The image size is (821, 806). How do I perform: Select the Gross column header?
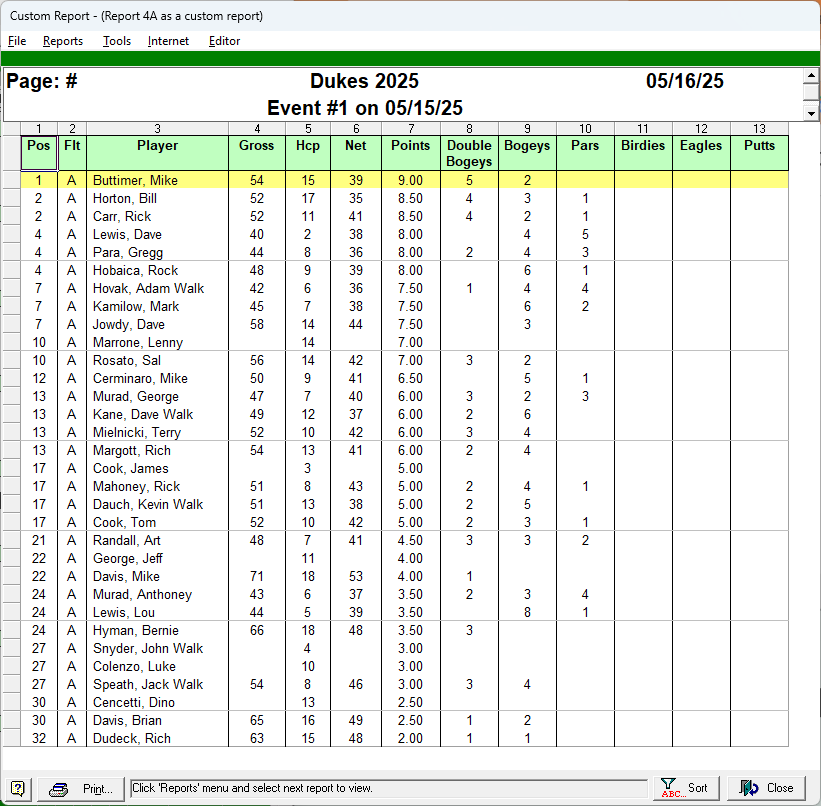click(257, 146)
